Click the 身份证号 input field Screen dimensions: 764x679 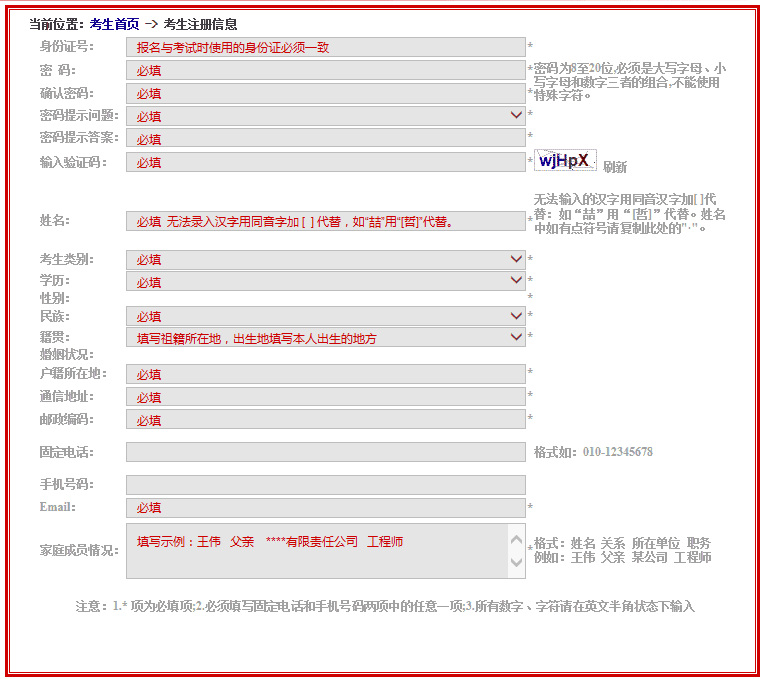tap(325, 47)
